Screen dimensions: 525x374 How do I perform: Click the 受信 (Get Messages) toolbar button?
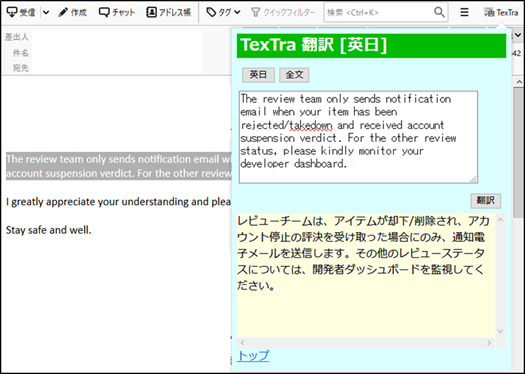[21, 12]
